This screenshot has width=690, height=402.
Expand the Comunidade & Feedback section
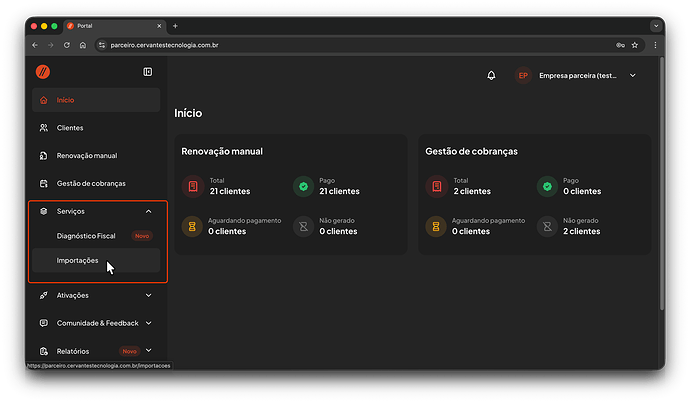(x=148, y=323)
